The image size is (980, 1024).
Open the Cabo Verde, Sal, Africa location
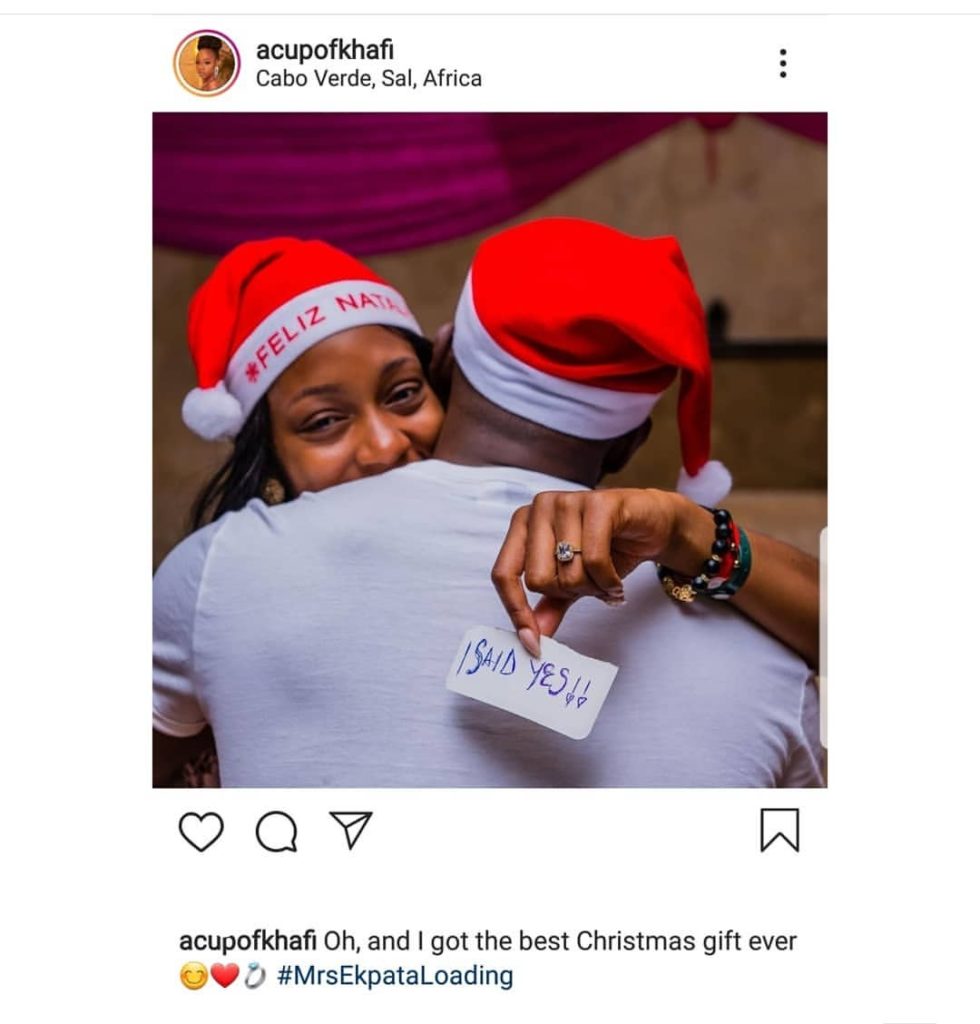[x=368, y=78]
